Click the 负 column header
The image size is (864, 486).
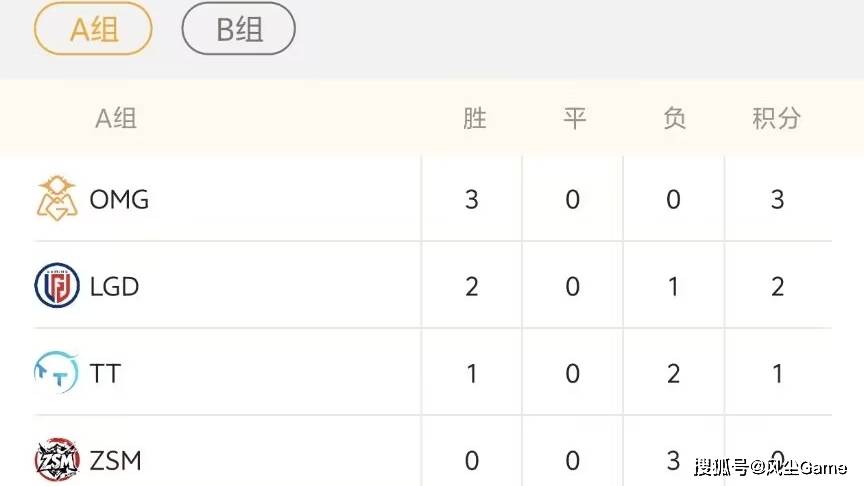674,119
